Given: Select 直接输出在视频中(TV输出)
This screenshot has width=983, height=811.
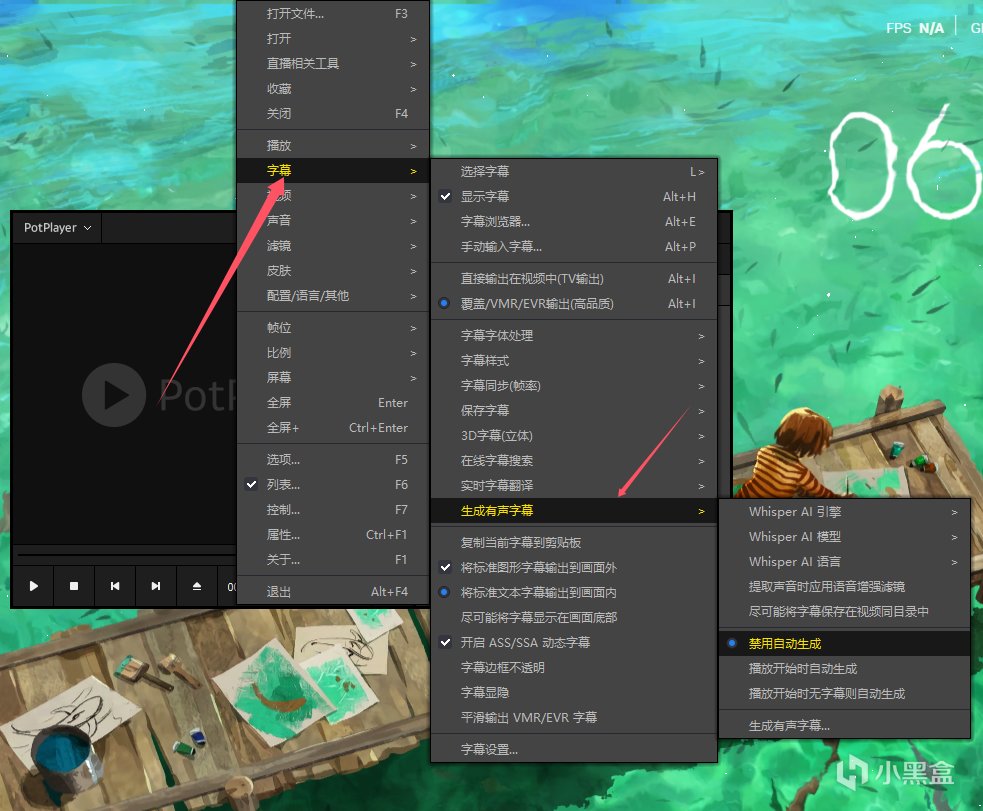Looking at the screenshot, I should coord(574,278).
